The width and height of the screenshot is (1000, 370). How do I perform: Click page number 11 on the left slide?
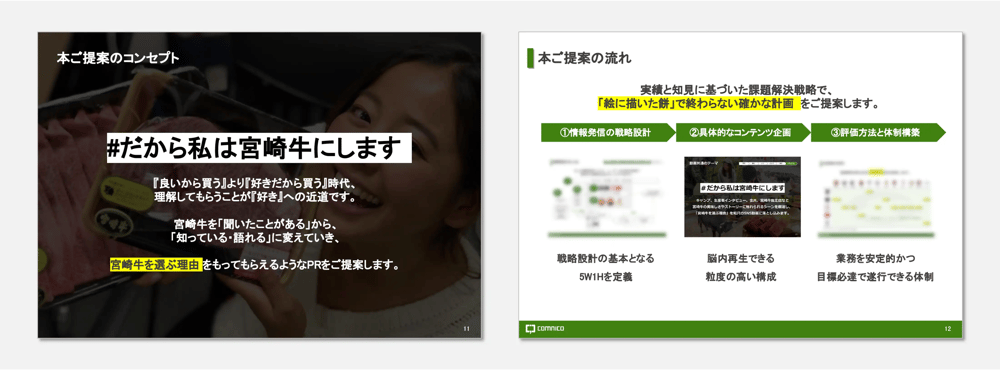coord(466,329)
